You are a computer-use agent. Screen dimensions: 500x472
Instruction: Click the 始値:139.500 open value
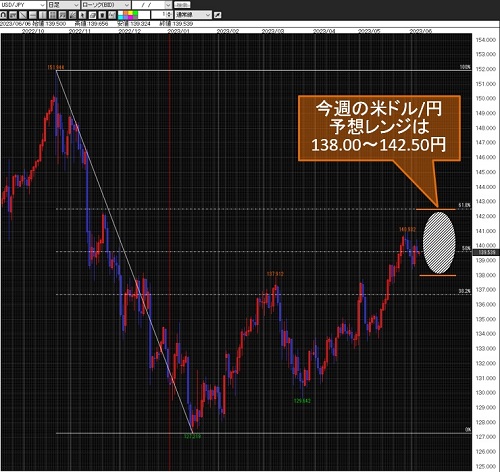(x=49, y=24)
